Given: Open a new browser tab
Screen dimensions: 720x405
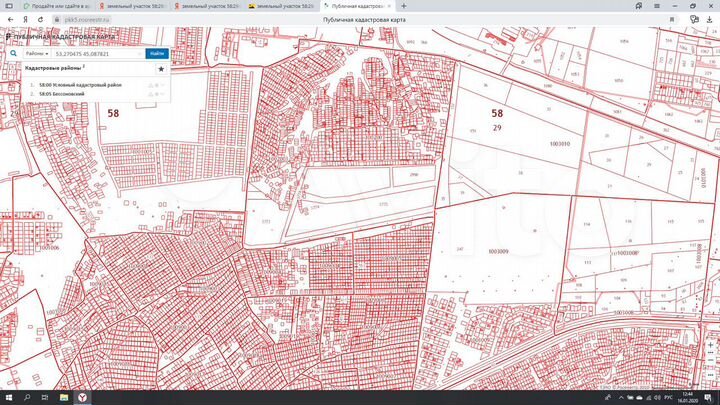Looking at the screenshot, I should [x=403, y=6].
